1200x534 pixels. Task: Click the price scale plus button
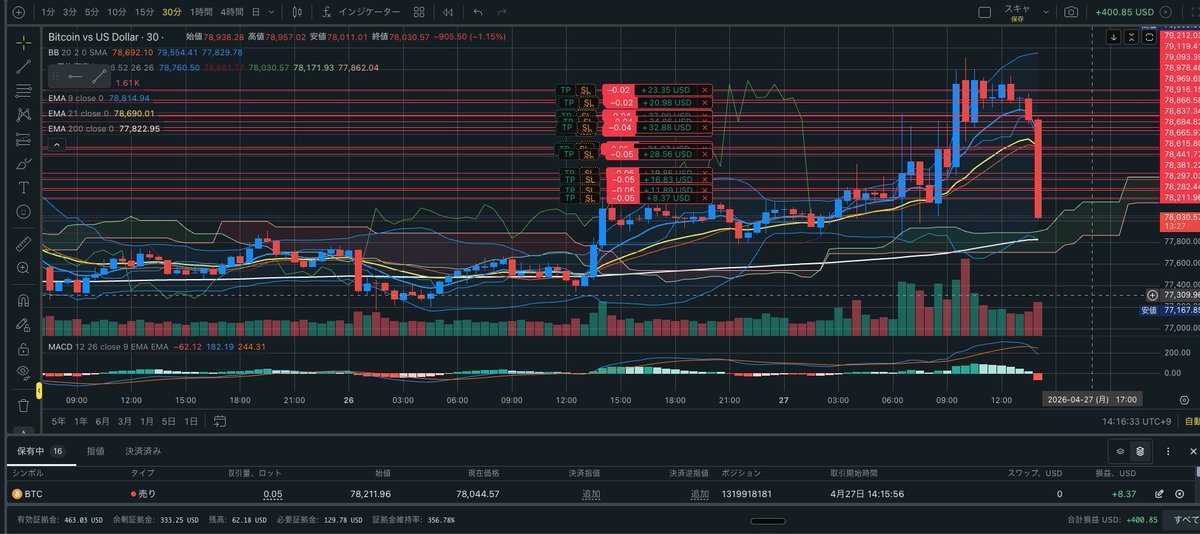1152,295
